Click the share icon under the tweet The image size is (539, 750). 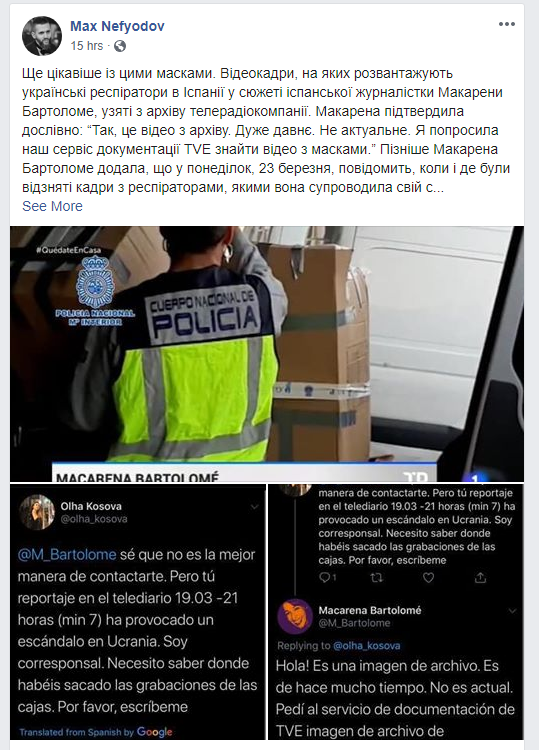tap(480, 578)
